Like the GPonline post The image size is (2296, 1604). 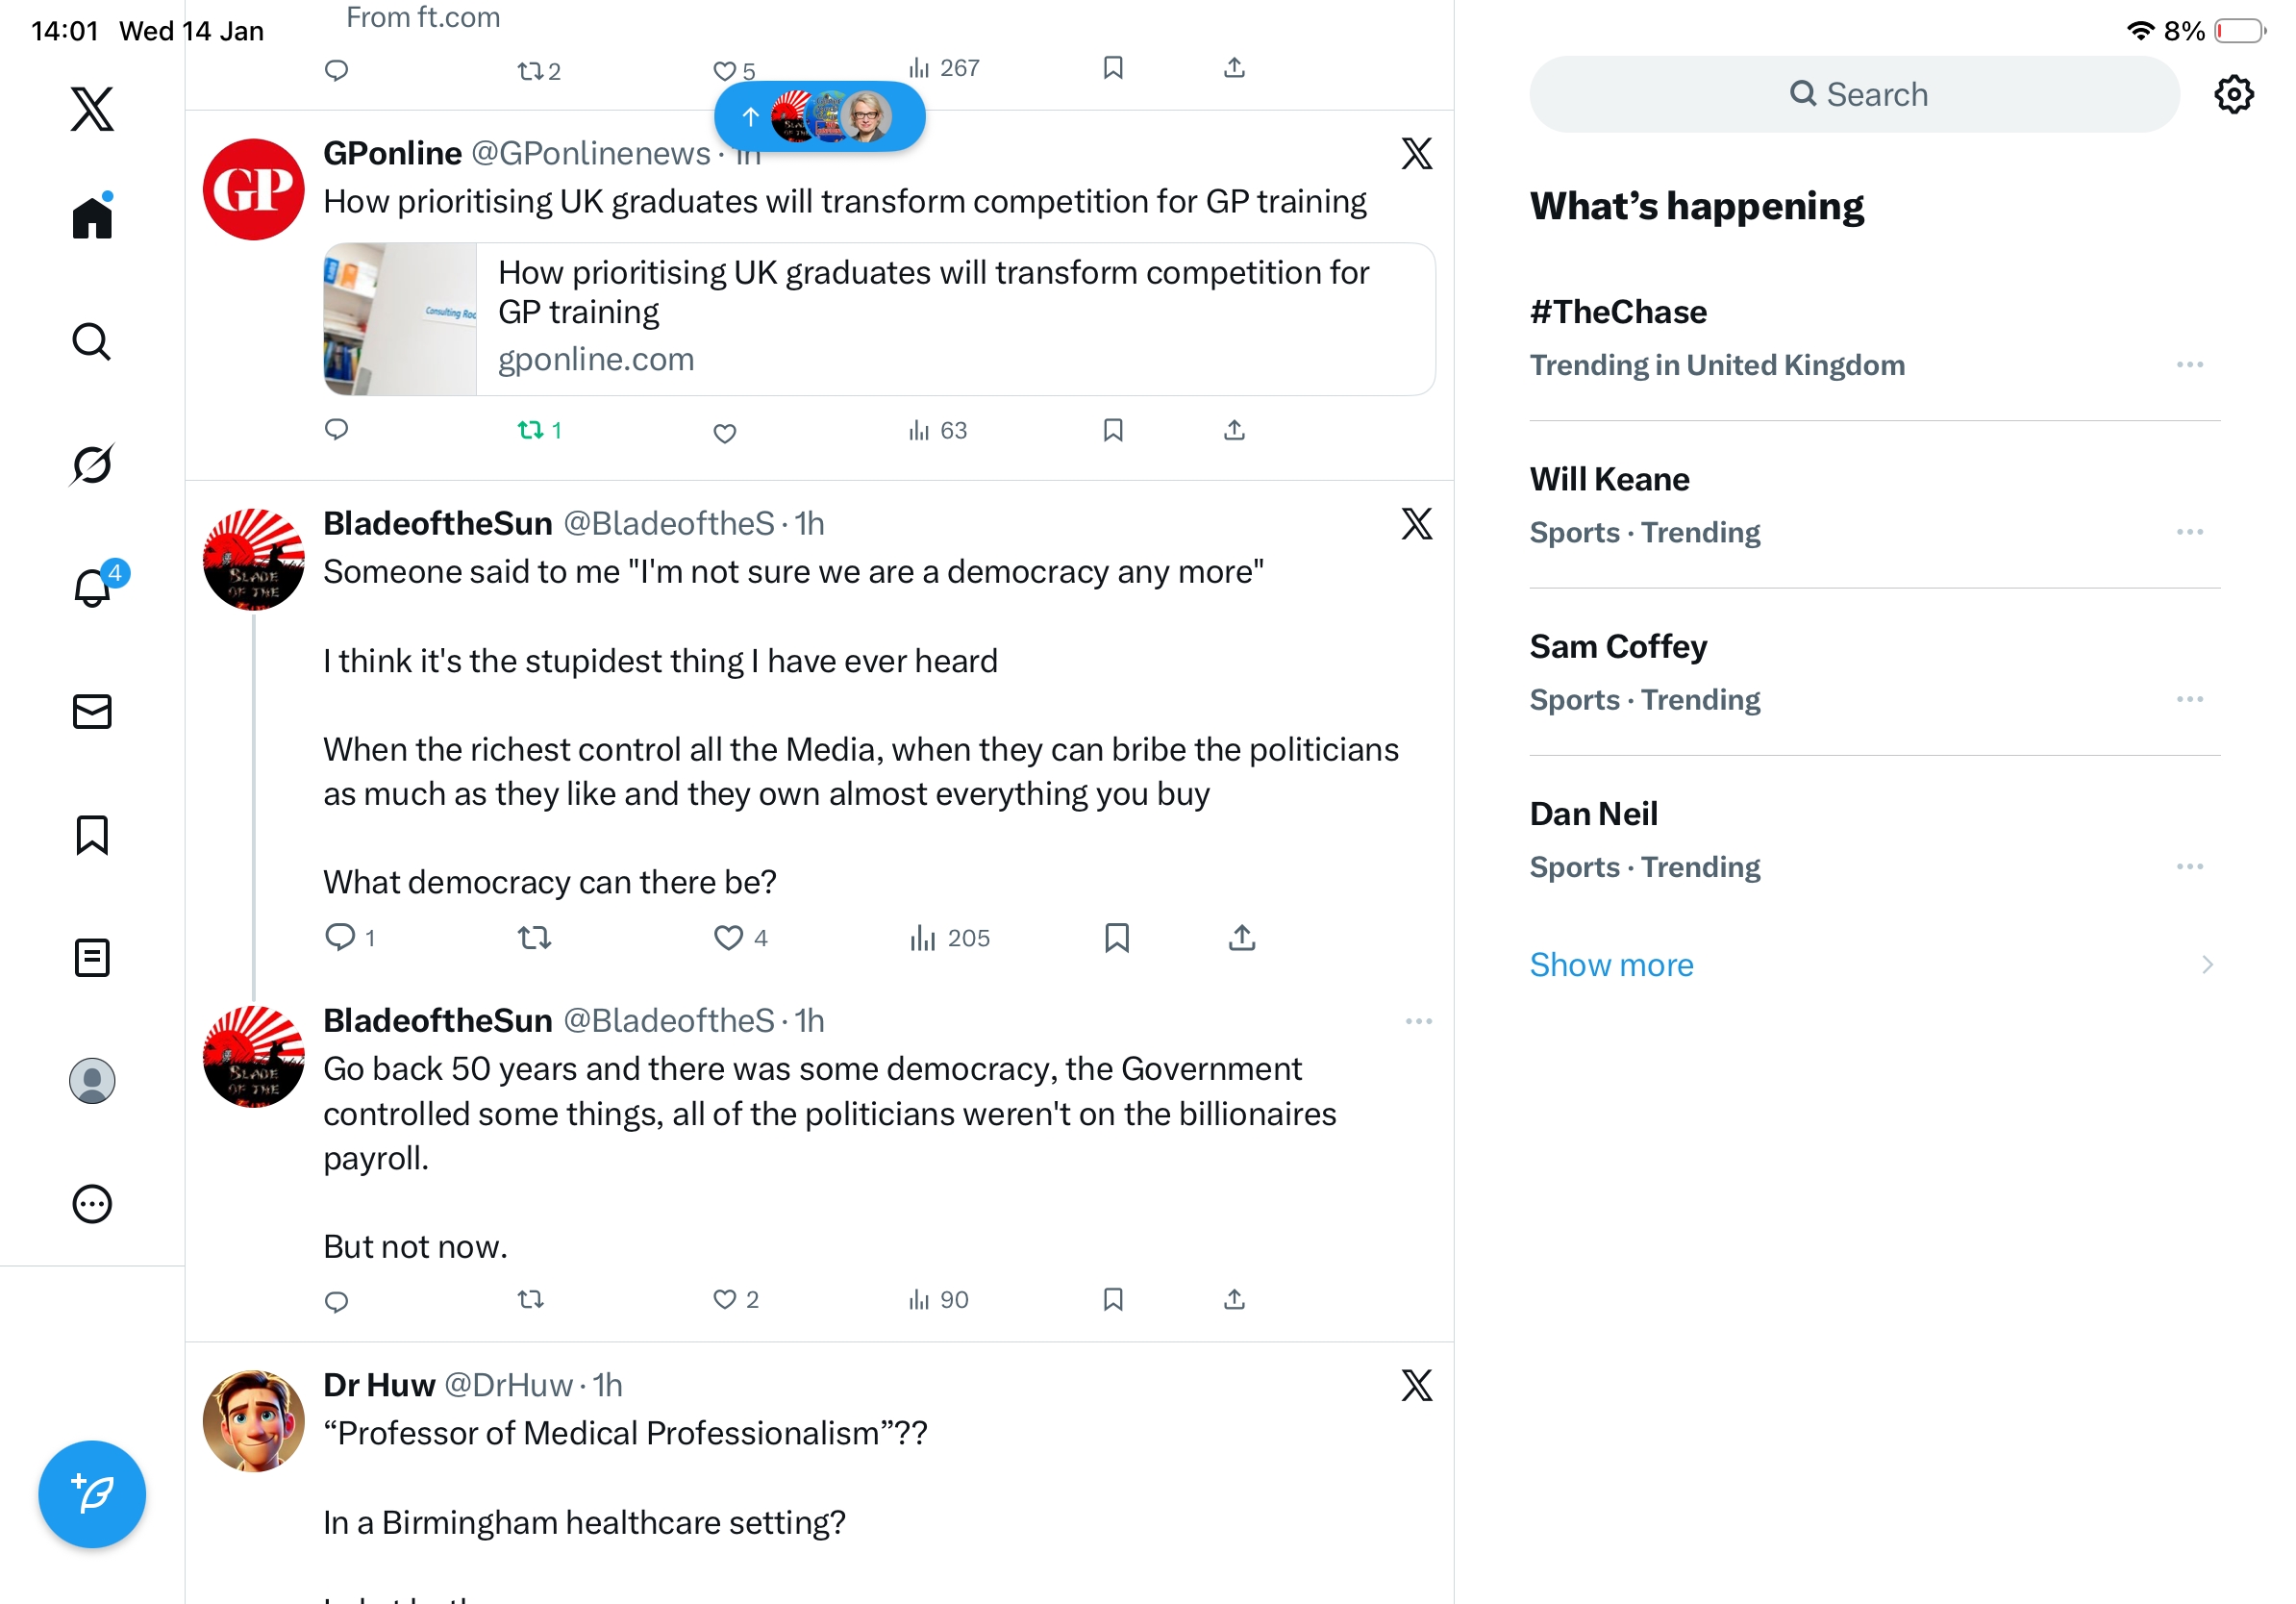[x=725, y=432]
